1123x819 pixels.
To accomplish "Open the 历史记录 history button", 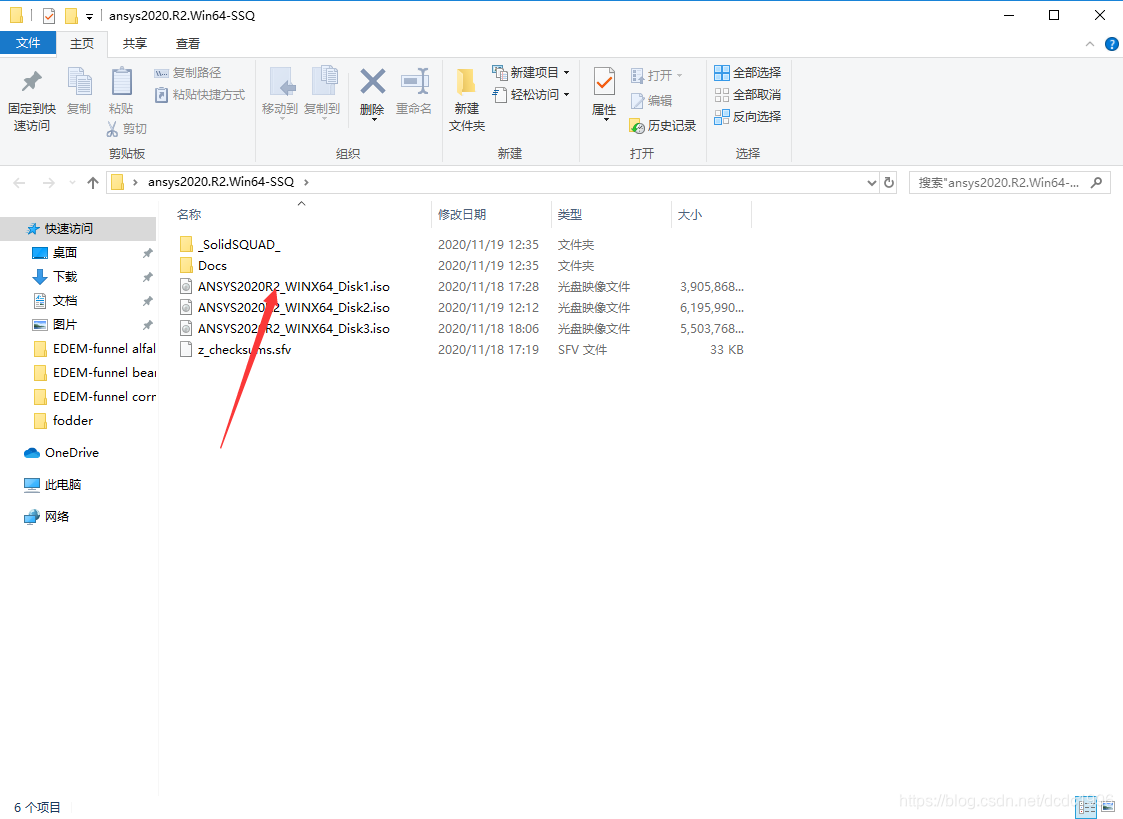I will [x=662, y=125].
